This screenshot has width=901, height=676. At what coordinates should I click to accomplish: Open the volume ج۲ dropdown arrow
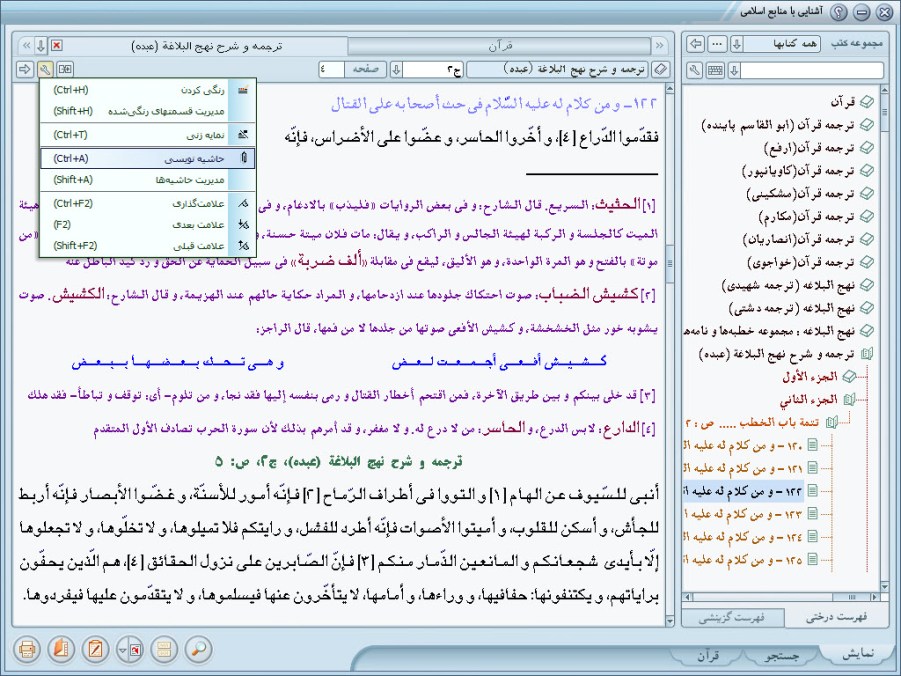point(396,70)
